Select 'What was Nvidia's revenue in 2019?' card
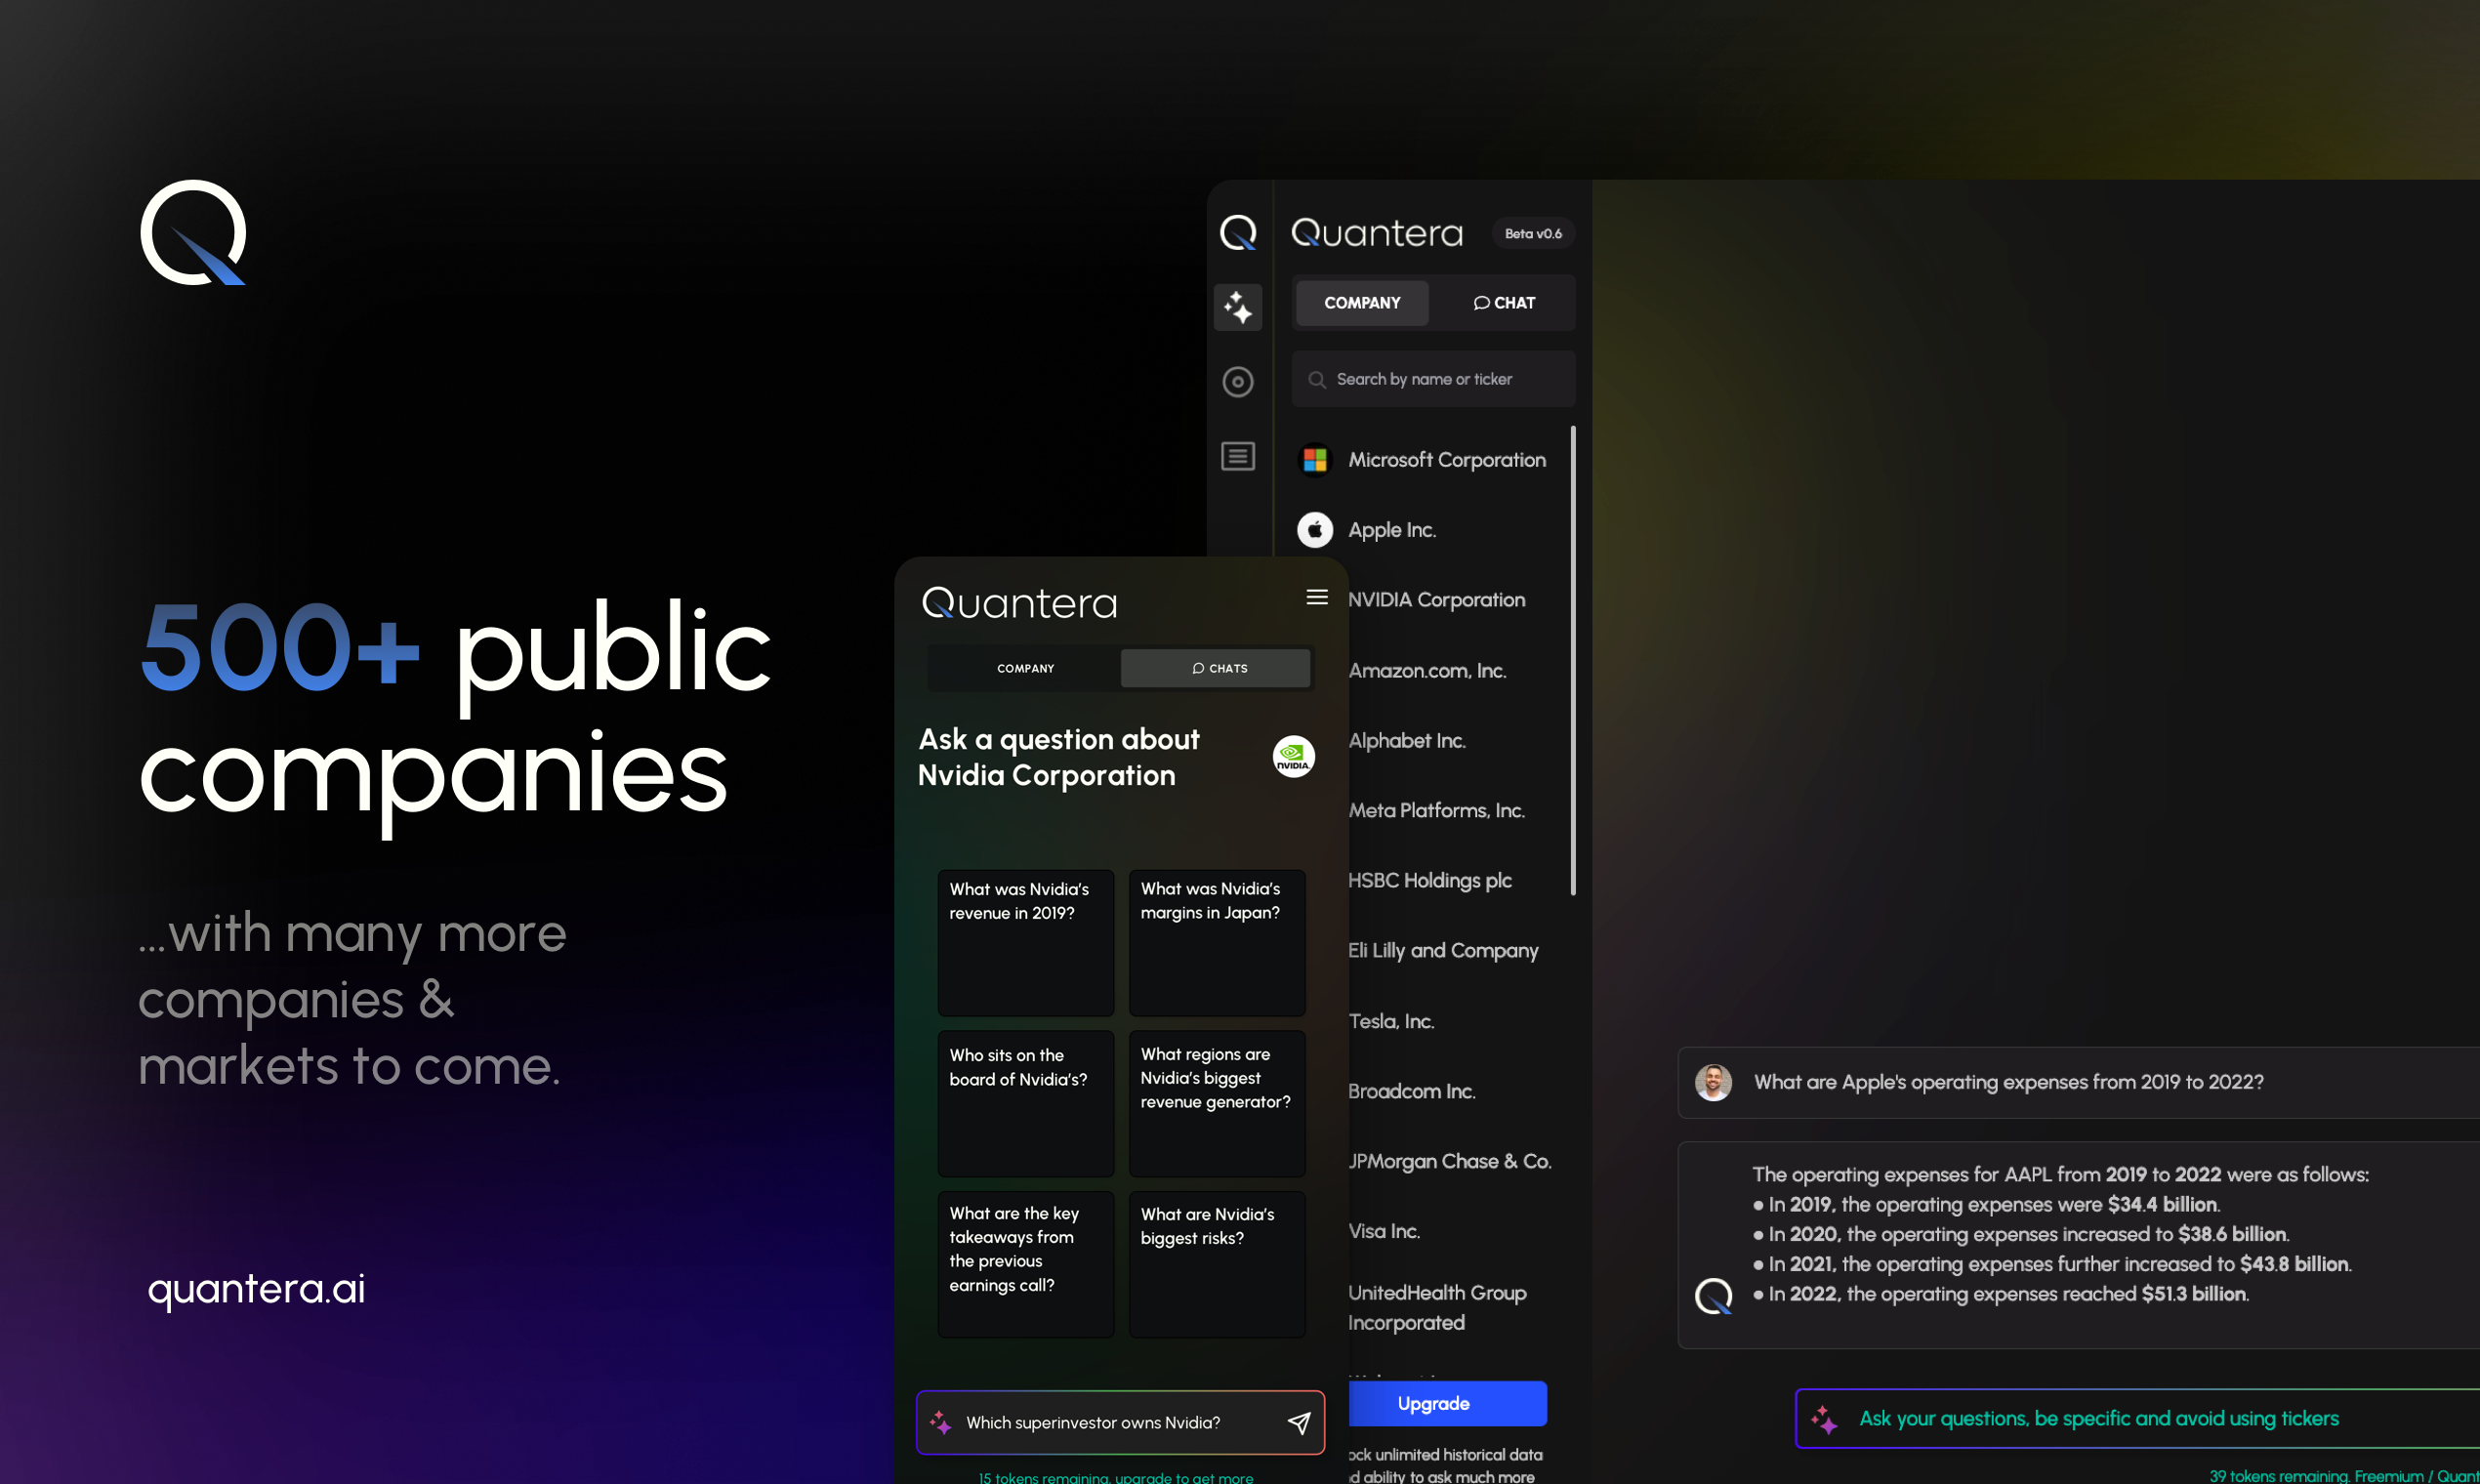Screen dimensions: 2480x1484 tap(1025, 942)
